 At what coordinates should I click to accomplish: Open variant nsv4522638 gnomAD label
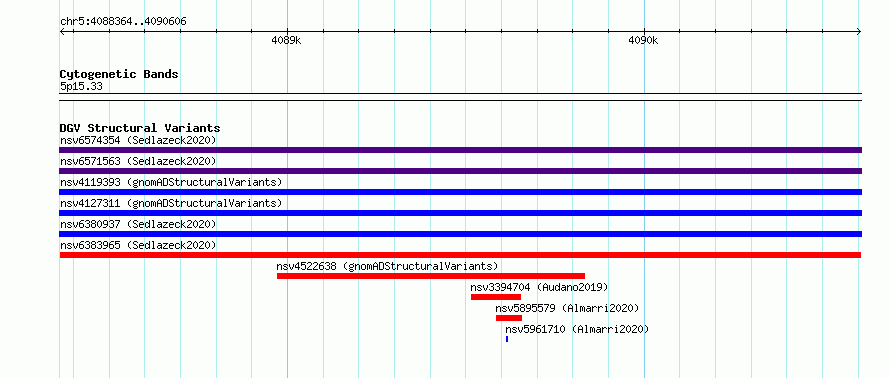[x=387, y=266]
